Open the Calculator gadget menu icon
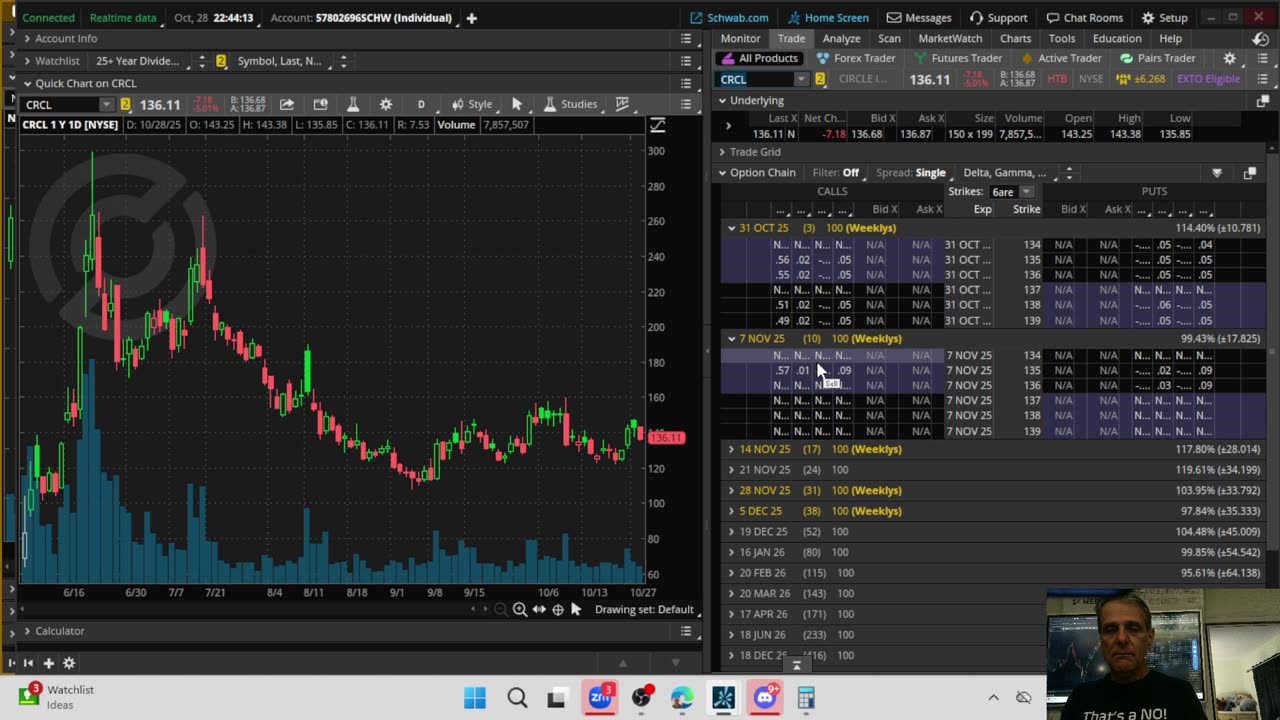The image size is (1280, 720). click(x=686, y=631)
